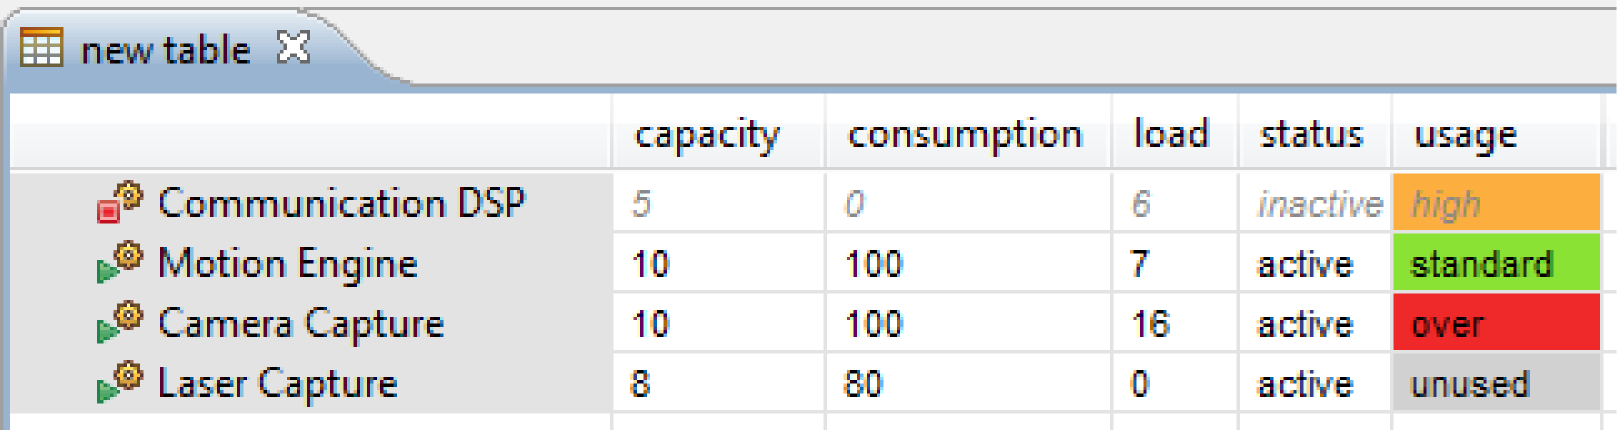Click the table icon on new table tab

(41, 47)
